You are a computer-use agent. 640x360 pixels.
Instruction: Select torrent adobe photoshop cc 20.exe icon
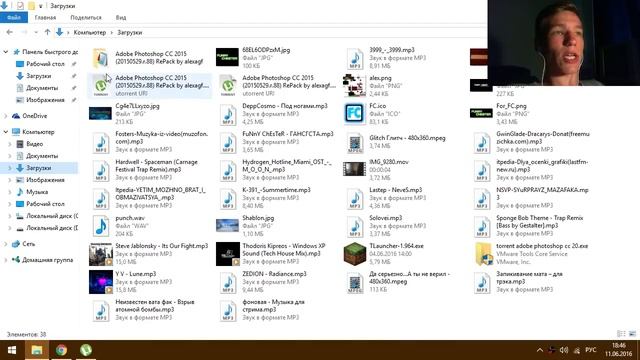point(483,254)
